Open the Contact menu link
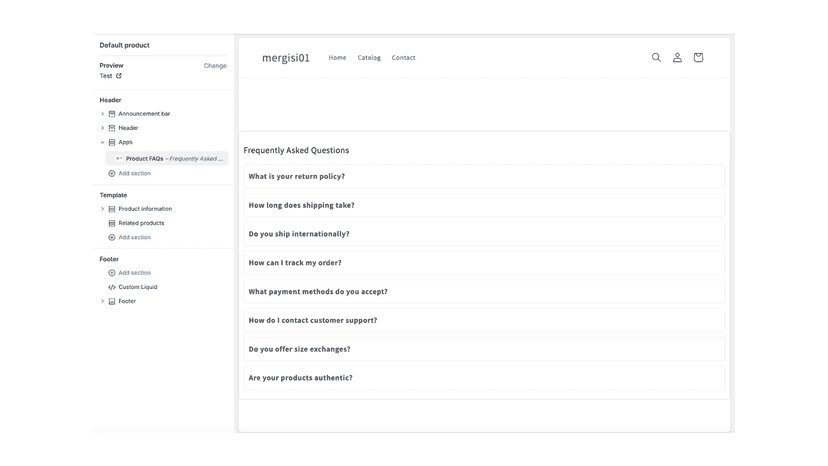 [403, 58]
